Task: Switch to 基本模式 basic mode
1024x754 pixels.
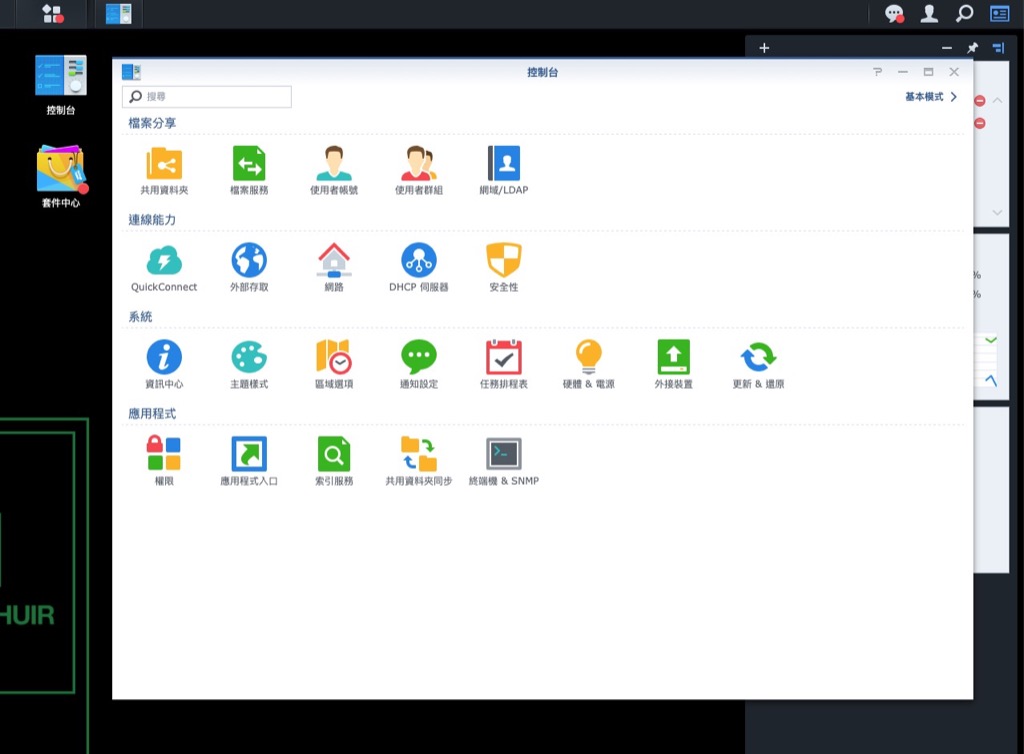Action: (930, 97)
